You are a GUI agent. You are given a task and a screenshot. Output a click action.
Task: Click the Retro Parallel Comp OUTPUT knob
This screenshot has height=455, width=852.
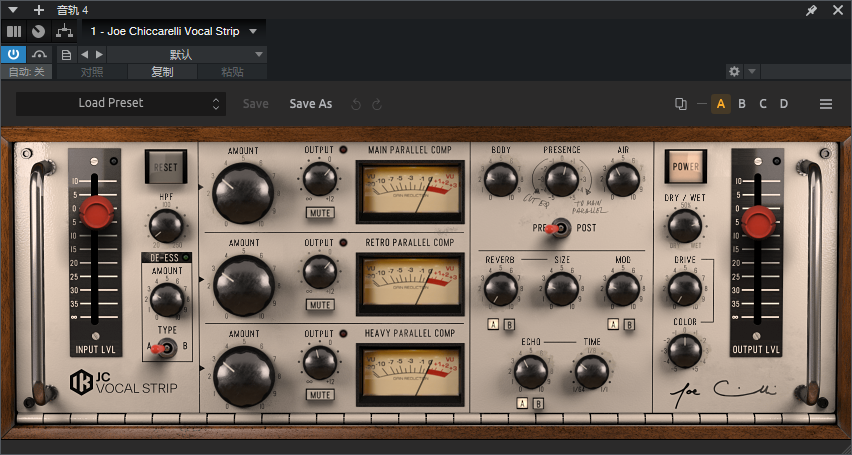(320, 271)
